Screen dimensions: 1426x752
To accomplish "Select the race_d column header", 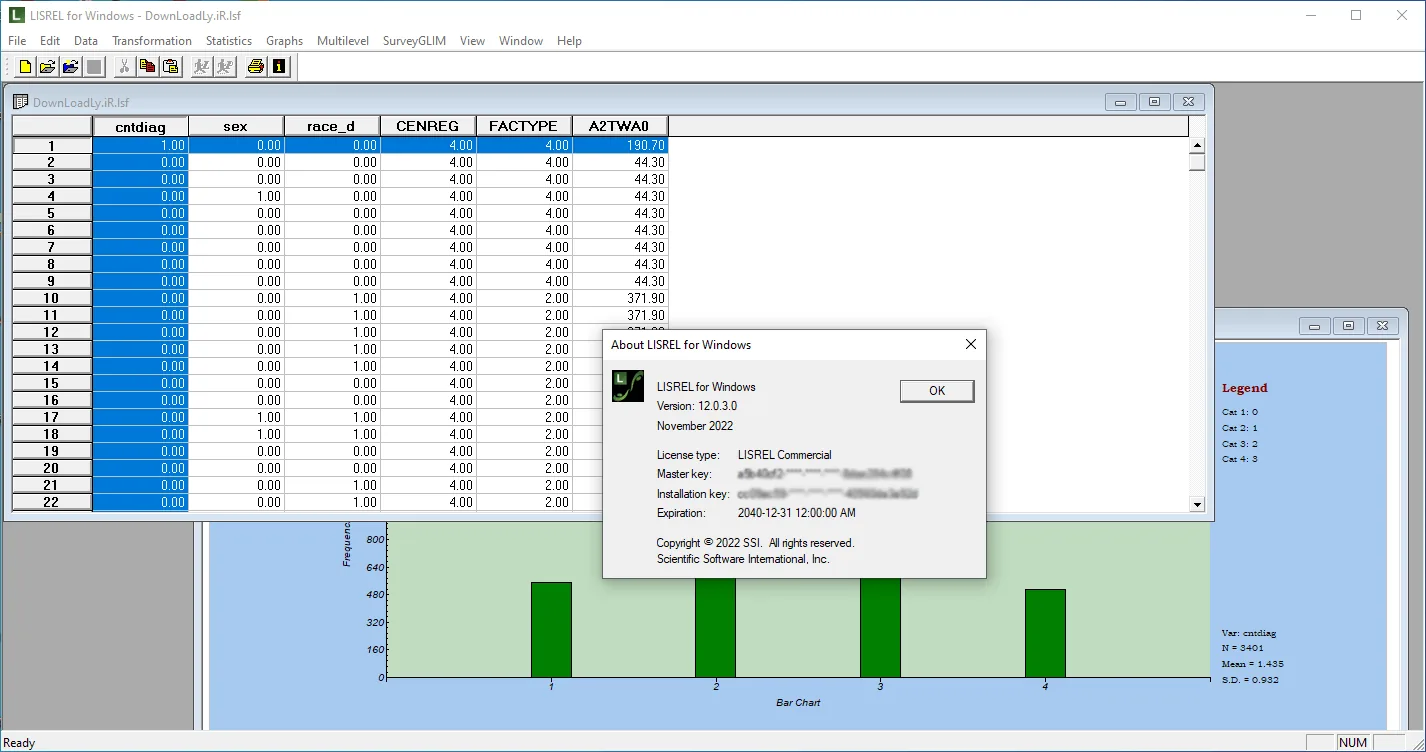I will coord(332,126).
